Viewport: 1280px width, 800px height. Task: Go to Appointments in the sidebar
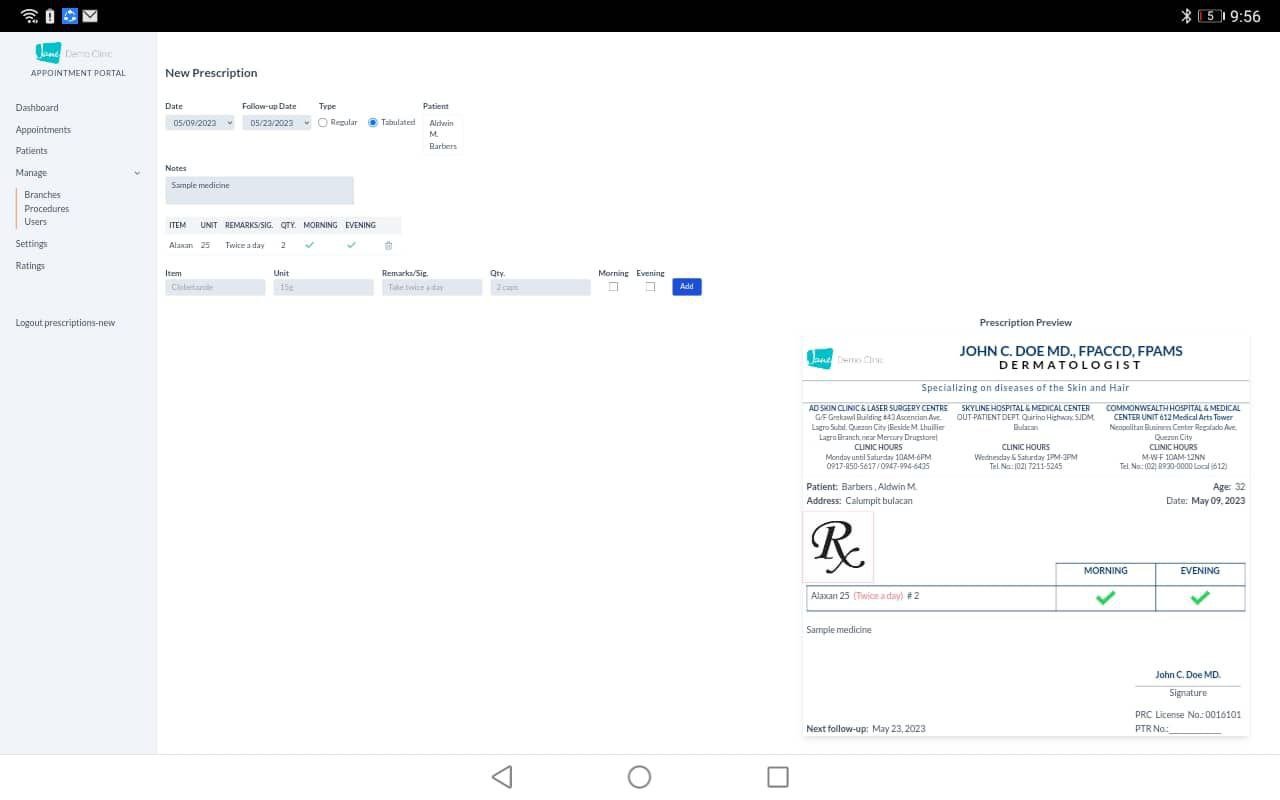pos(43,130)
